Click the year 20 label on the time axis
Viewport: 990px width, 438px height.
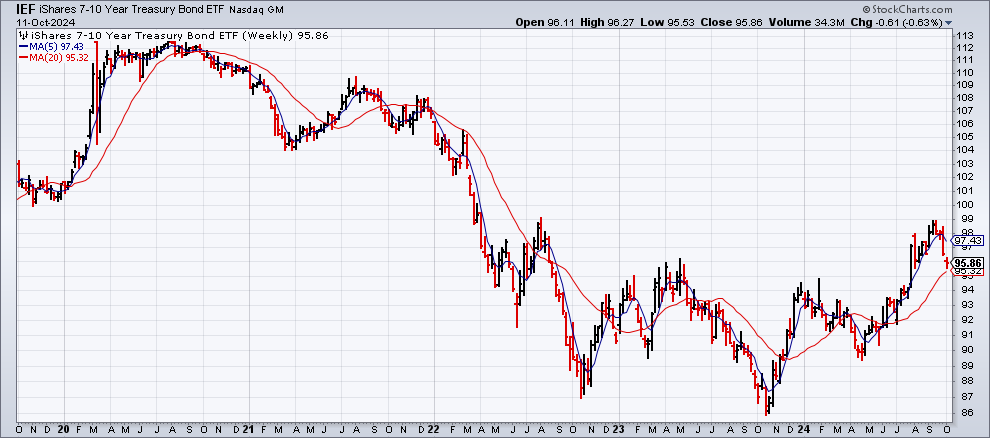coord(63,428)
